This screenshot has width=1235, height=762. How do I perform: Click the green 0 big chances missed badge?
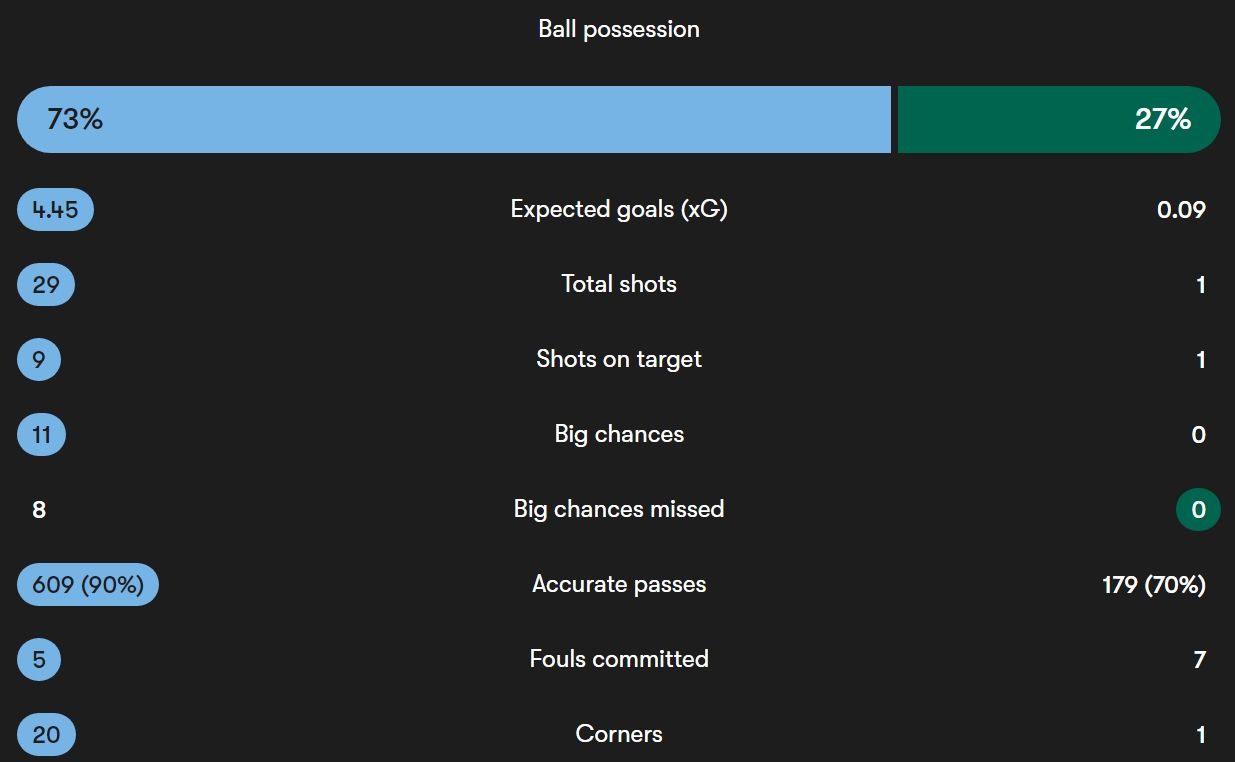click(x=1198, y=510)
